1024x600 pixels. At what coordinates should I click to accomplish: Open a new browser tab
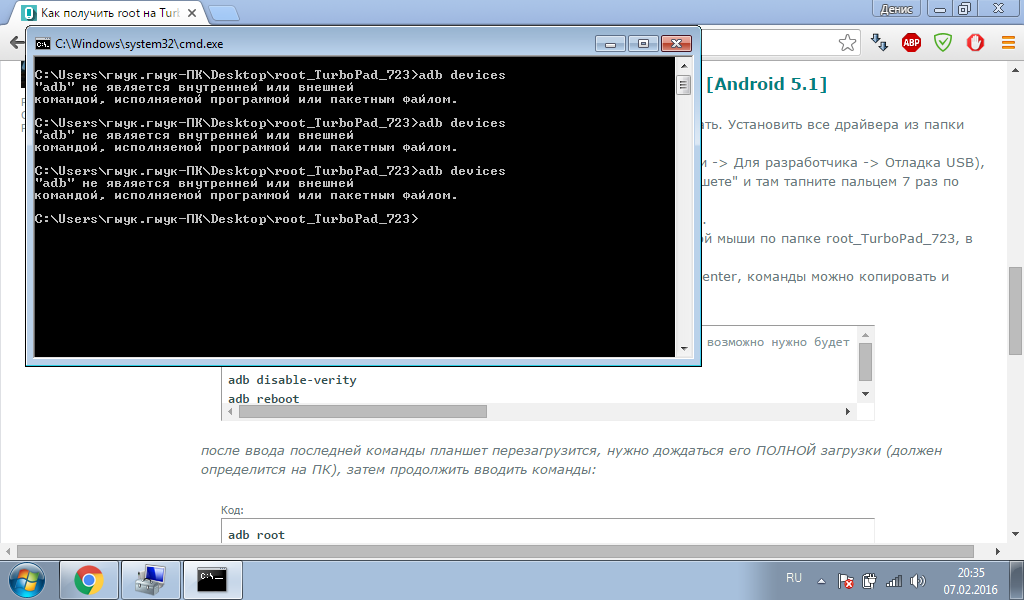tap(224, 12)
